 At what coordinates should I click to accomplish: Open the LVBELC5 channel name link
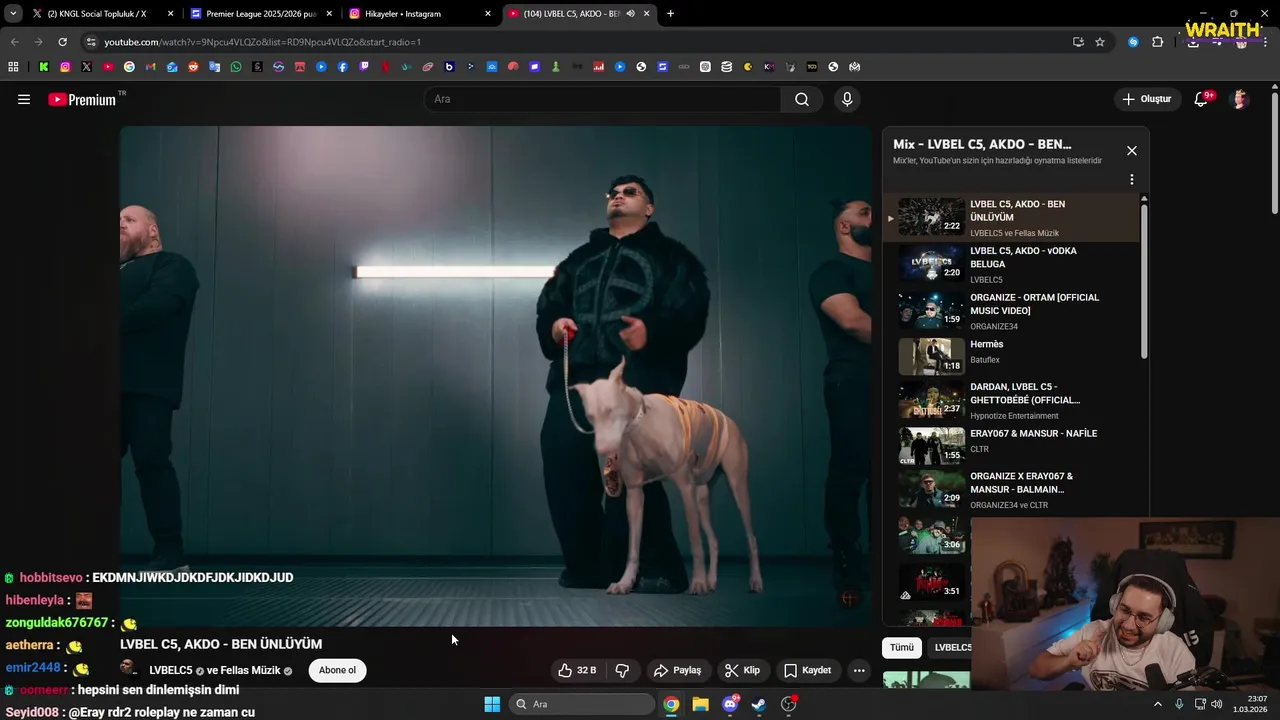[170, 670]
